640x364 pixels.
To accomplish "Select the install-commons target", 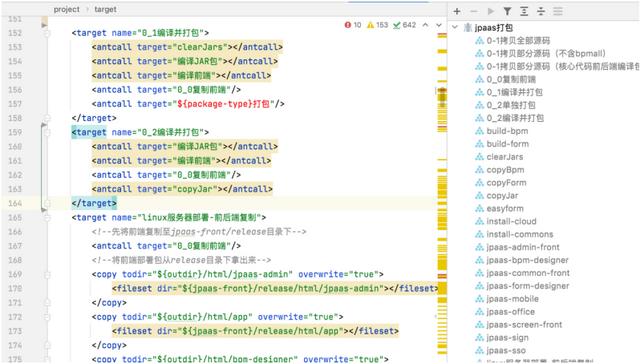I will tap(520, 234).
